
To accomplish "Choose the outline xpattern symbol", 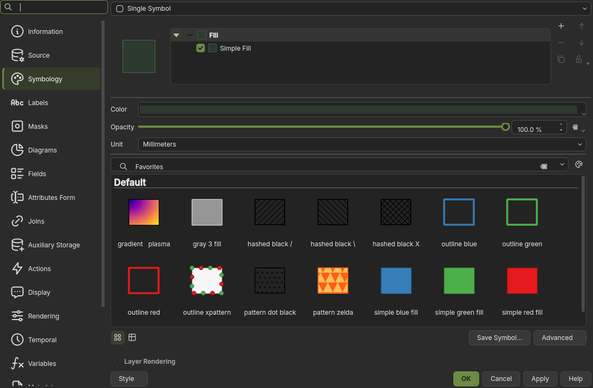I will coord(207,291).
